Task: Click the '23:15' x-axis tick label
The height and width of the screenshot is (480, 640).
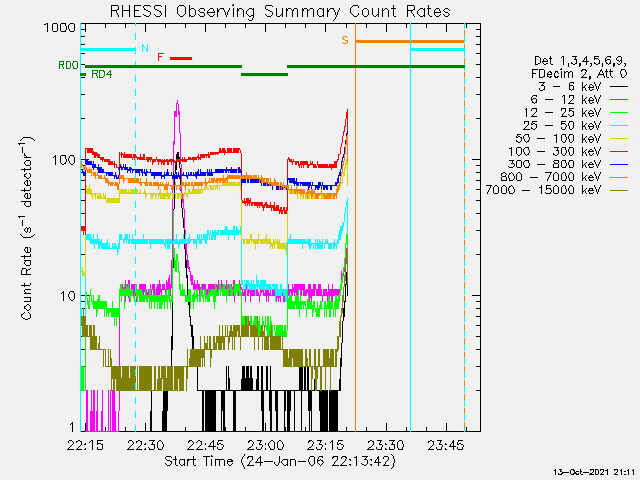Action: pyautogui.click(x=325, y=445)
